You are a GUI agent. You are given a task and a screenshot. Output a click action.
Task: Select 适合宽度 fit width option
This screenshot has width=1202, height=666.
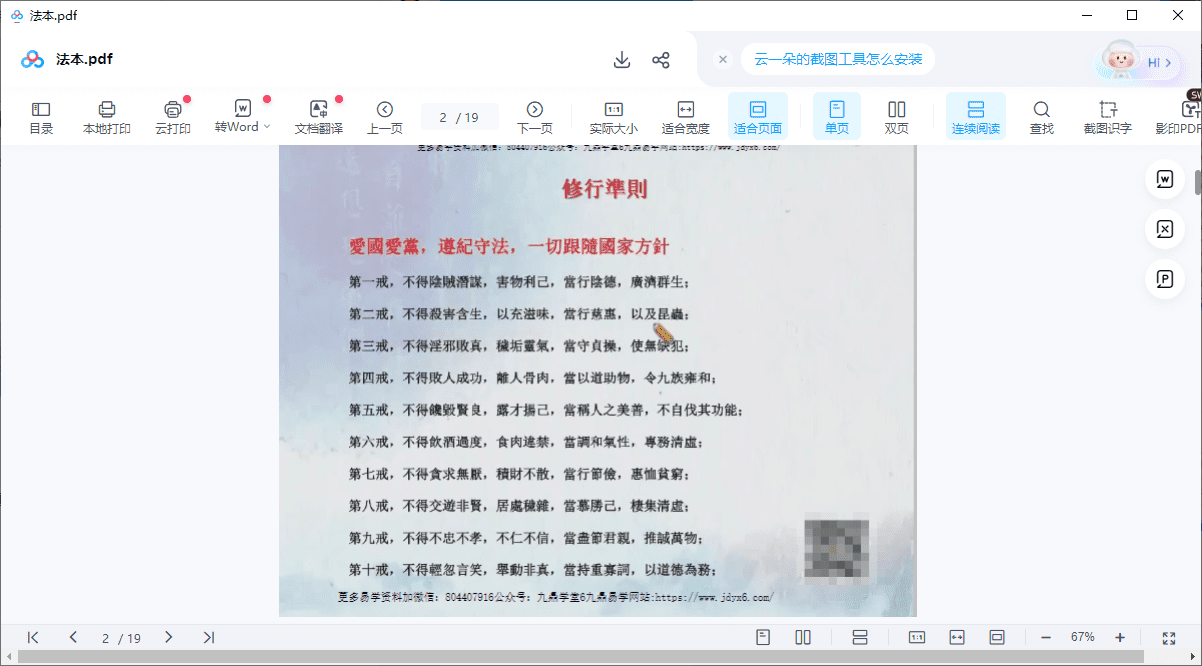click(x=686, y=116)
